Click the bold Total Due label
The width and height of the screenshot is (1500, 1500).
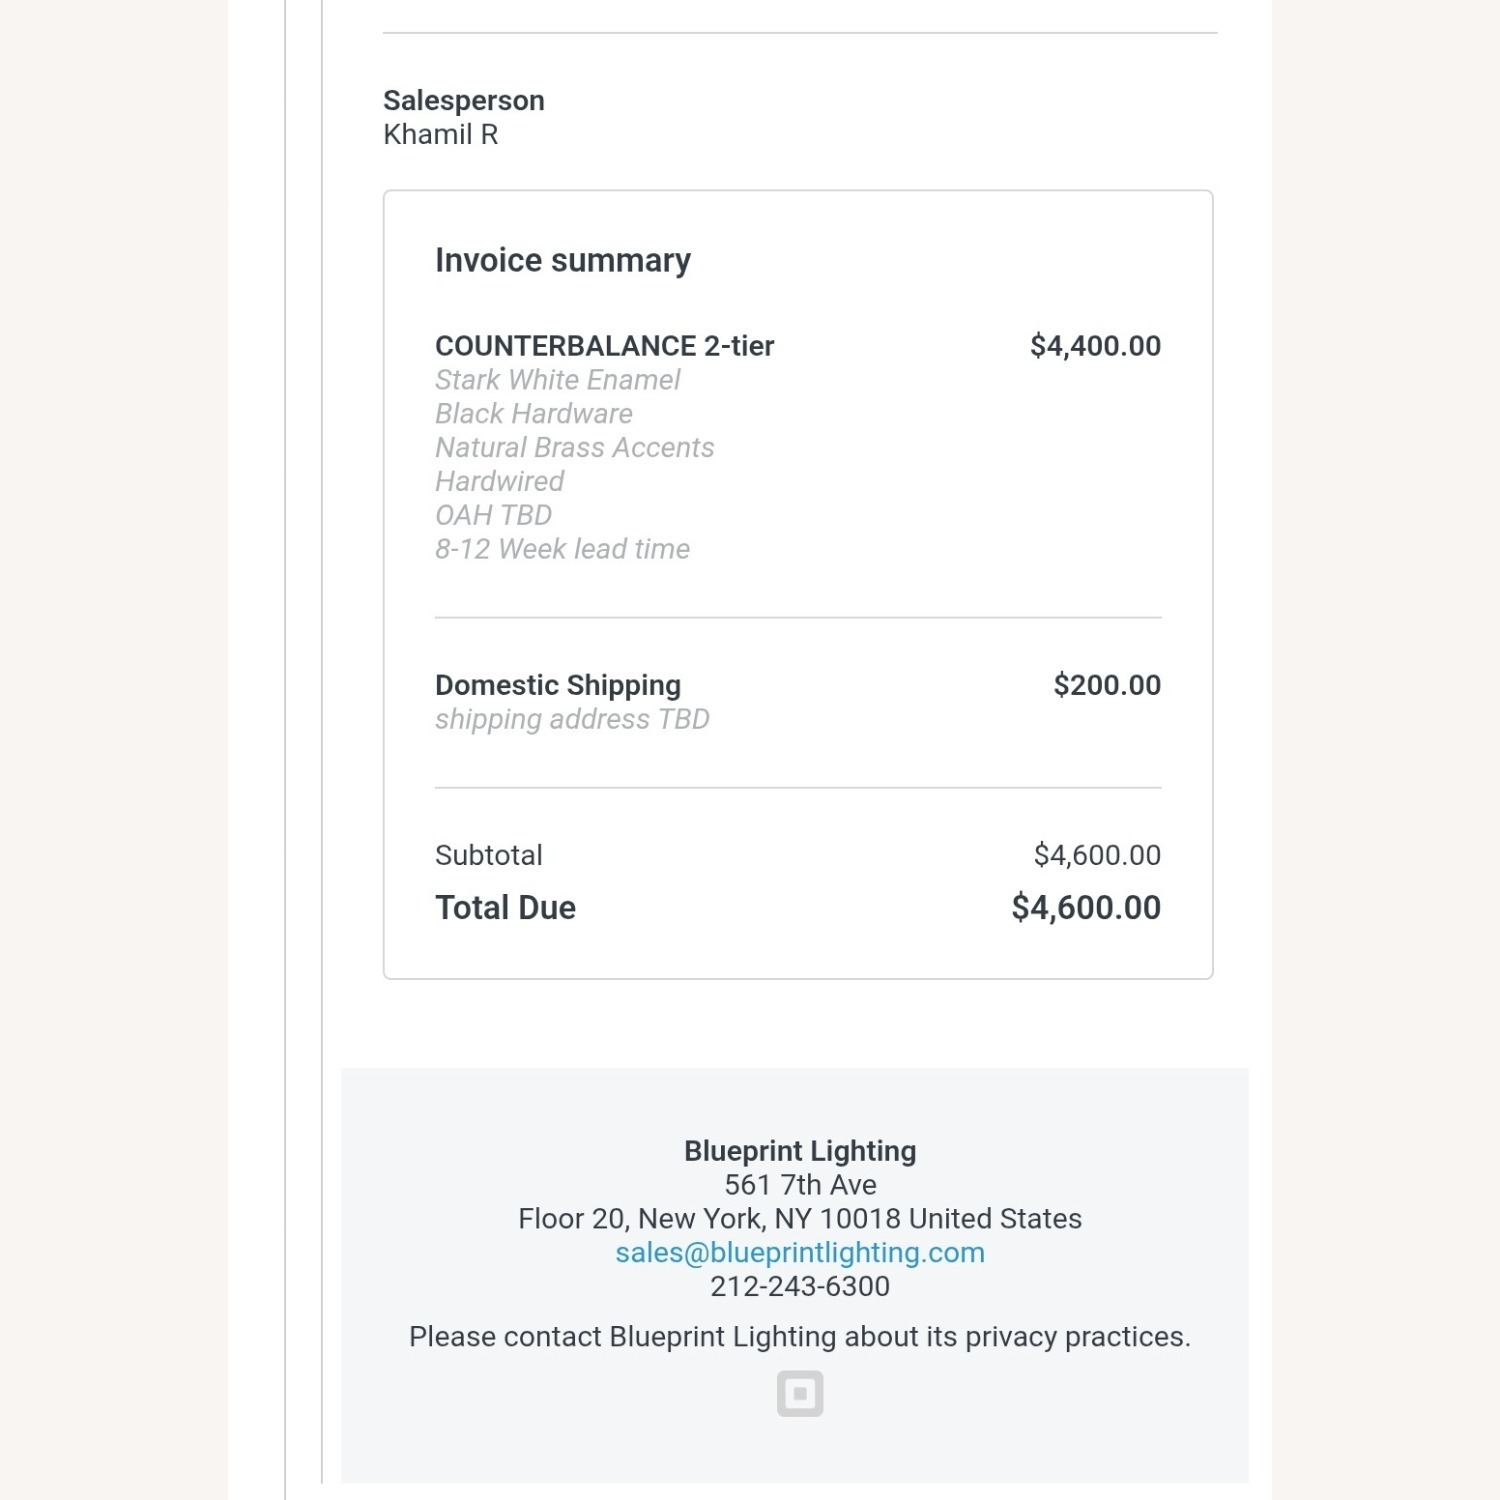click(505, 907)
